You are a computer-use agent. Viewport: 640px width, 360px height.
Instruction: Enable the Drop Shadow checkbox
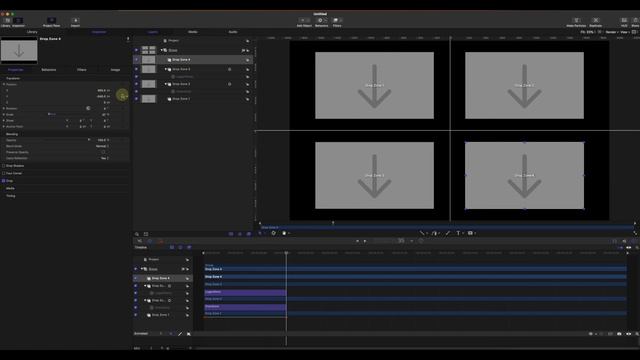pos(4,166)
